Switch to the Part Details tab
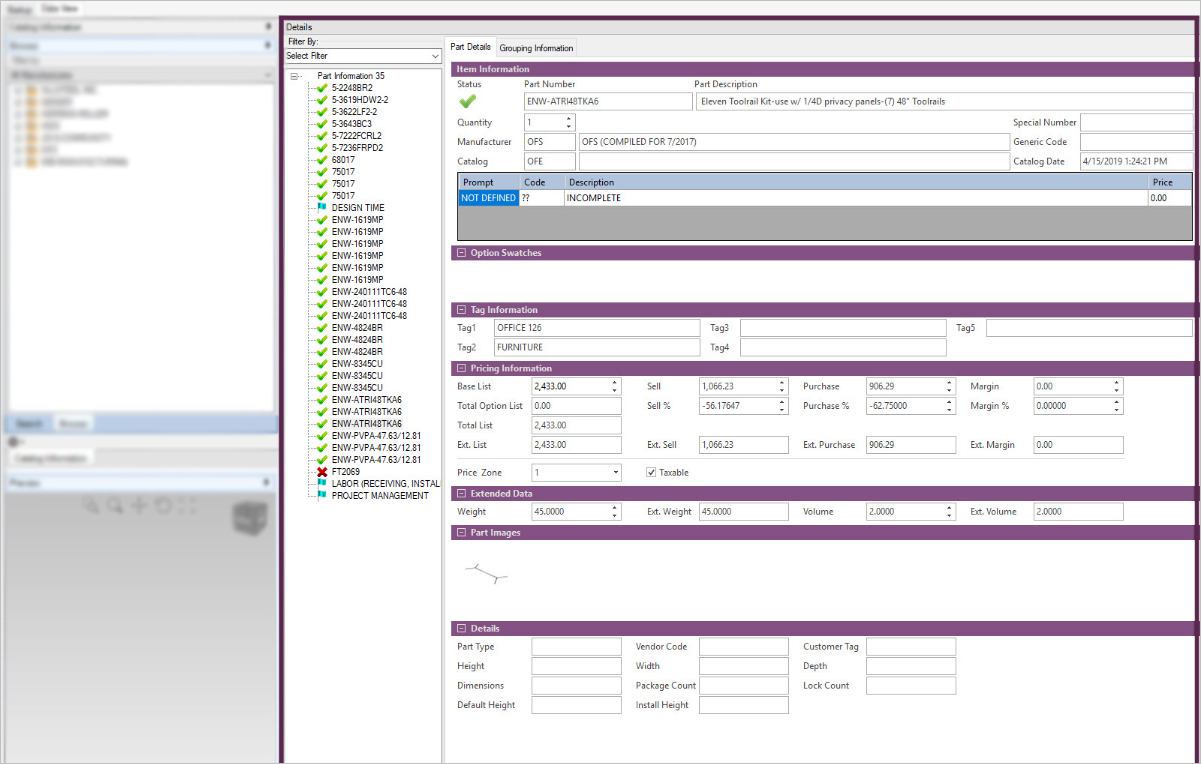 (470, 47)
